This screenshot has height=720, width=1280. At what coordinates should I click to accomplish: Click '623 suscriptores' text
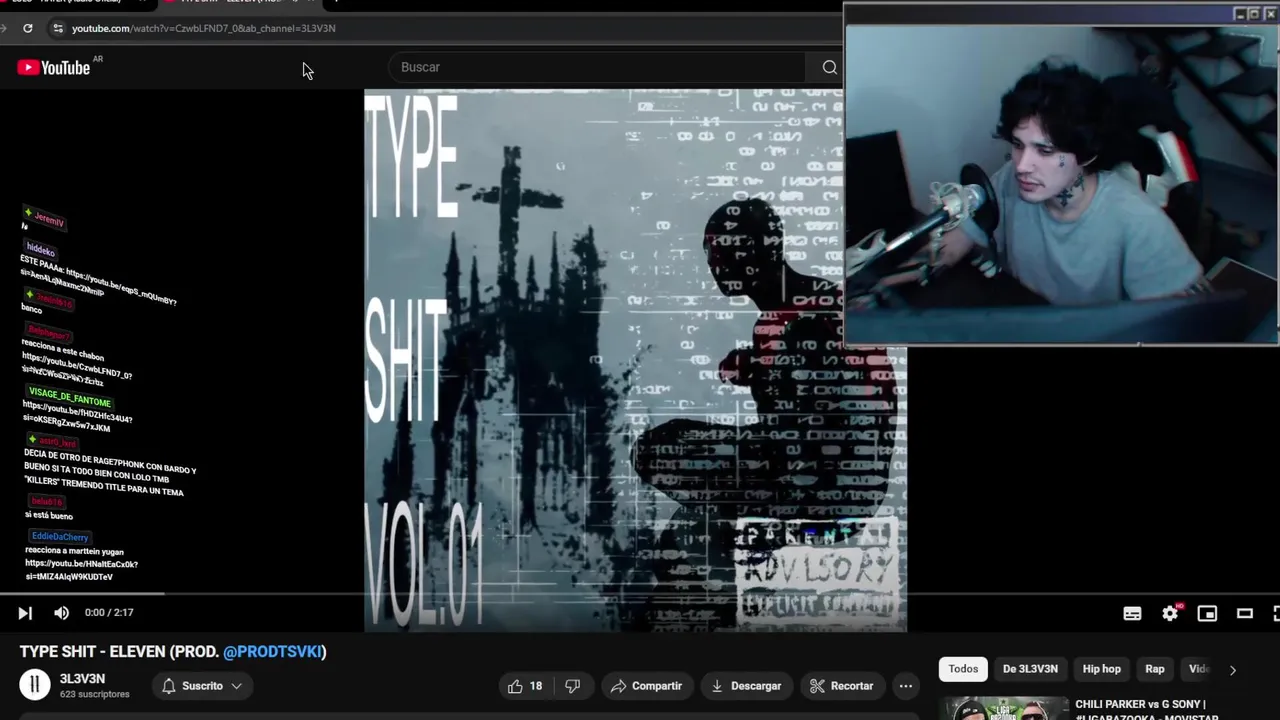94,694
